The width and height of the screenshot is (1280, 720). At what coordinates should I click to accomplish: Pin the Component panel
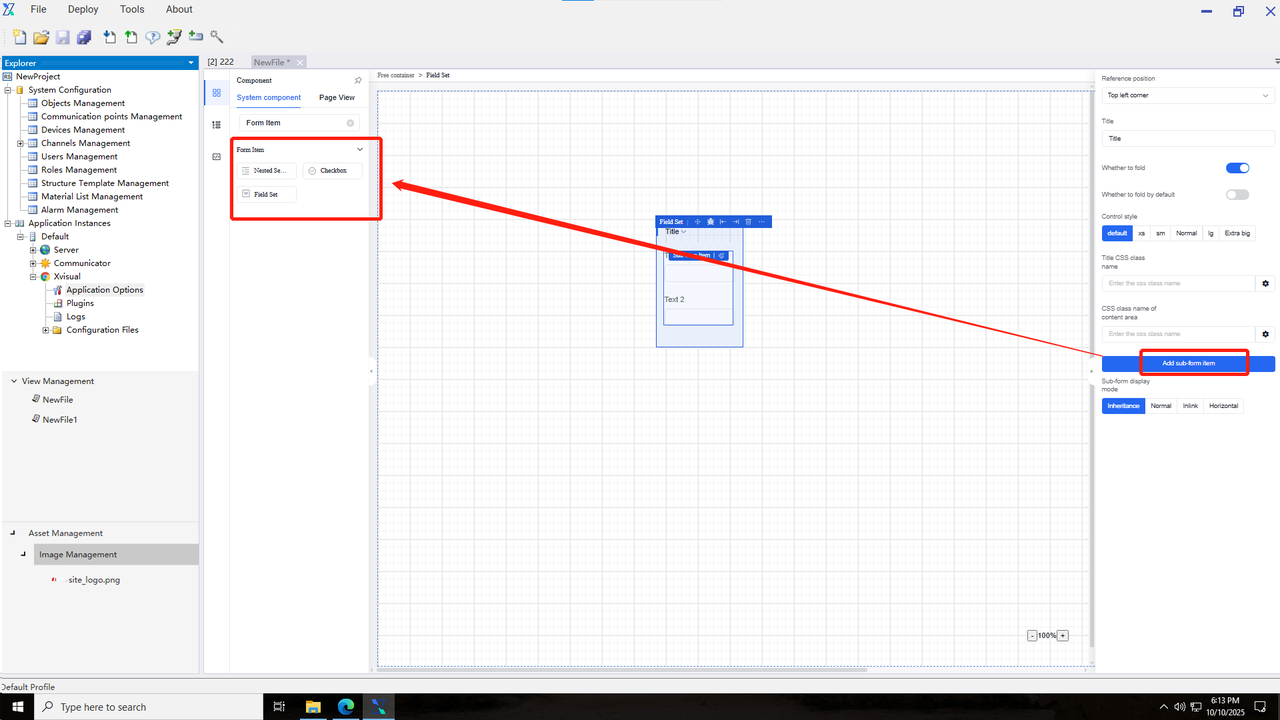tap(358, 80)
